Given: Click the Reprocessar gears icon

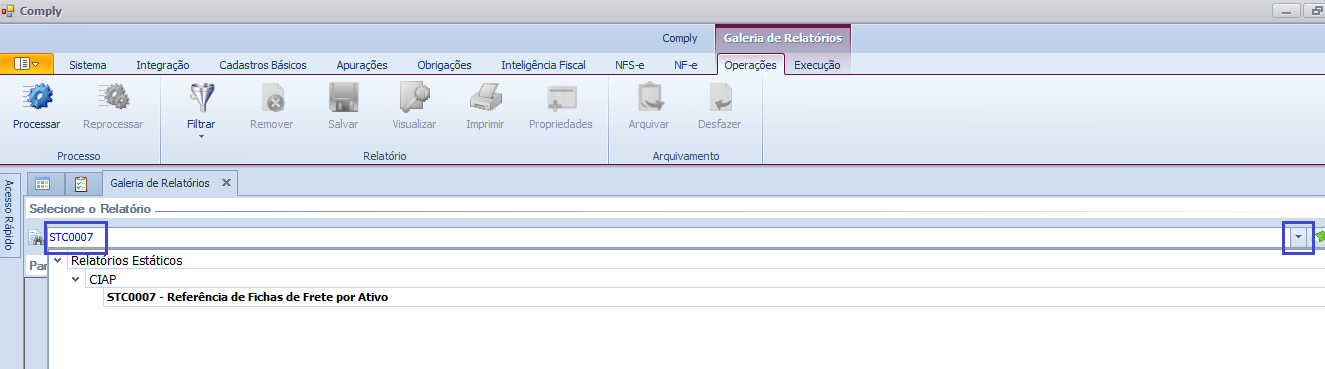Looking at the screenshot, I should click(x=113, y=97).
